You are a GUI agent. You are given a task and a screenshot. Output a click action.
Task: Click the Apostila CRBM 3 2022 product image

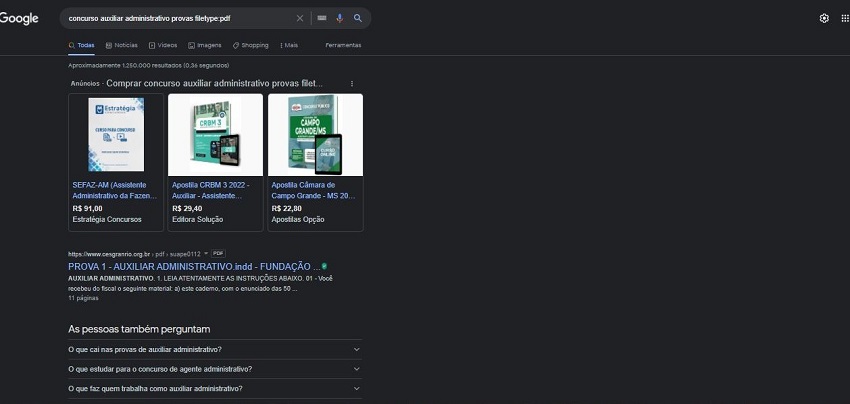pos(215,135)
